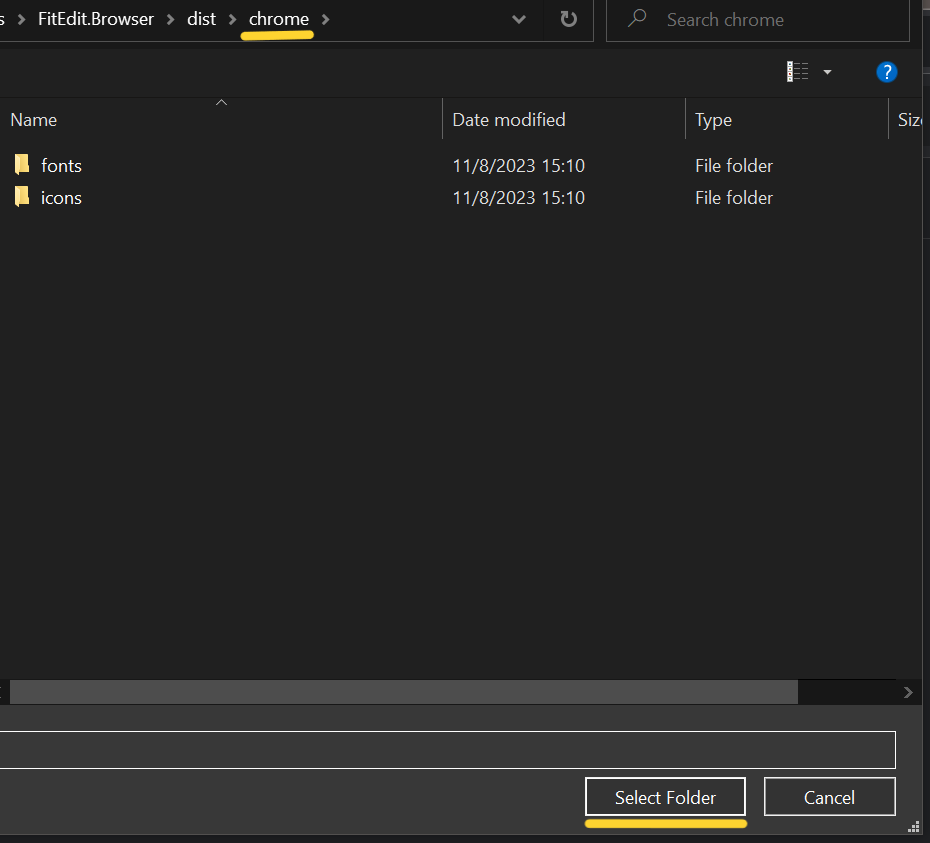Toggle sorting by Type column
Viewport: 930px width, 843px height.
coord(713,119)
